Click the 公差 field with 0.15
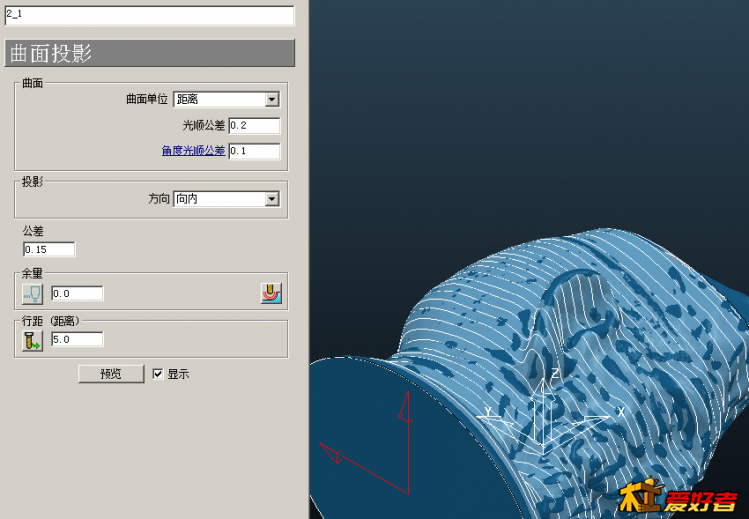749x519 pixels. click(x=49, y=249)
